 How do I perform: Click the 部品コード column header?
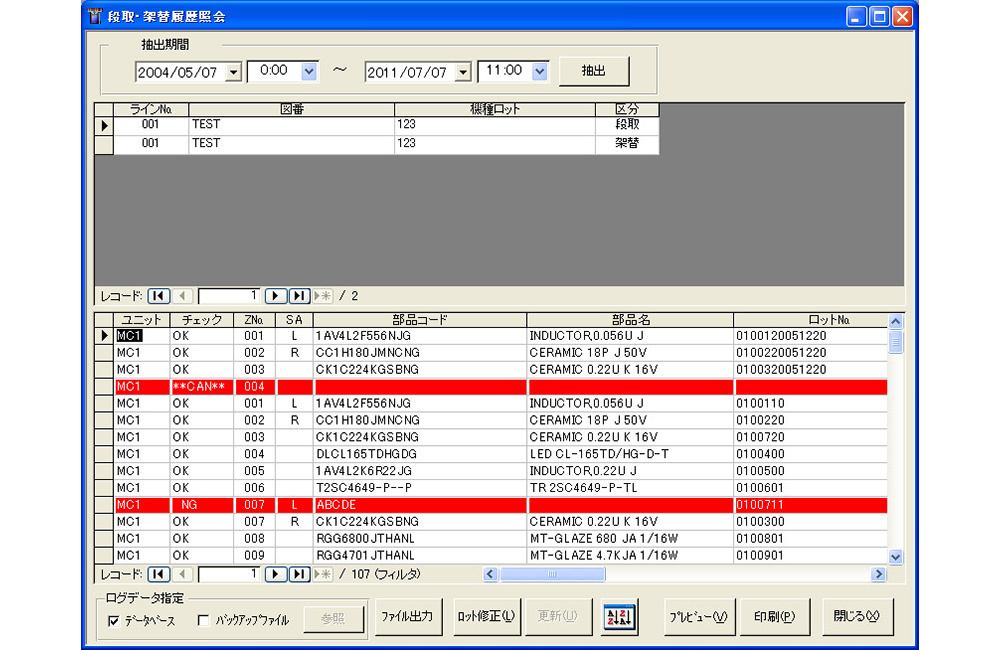coord(419,320)
